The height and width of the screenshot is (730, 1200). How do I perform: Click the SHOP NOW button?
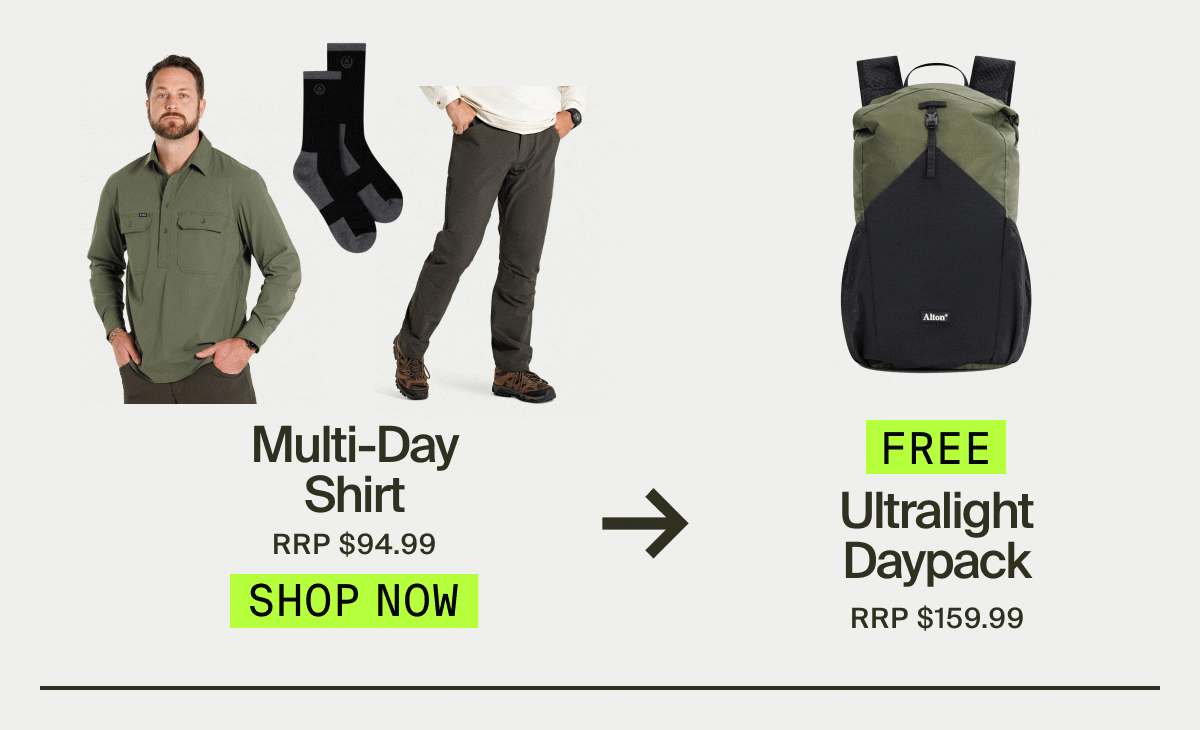[x=354, y=600]
